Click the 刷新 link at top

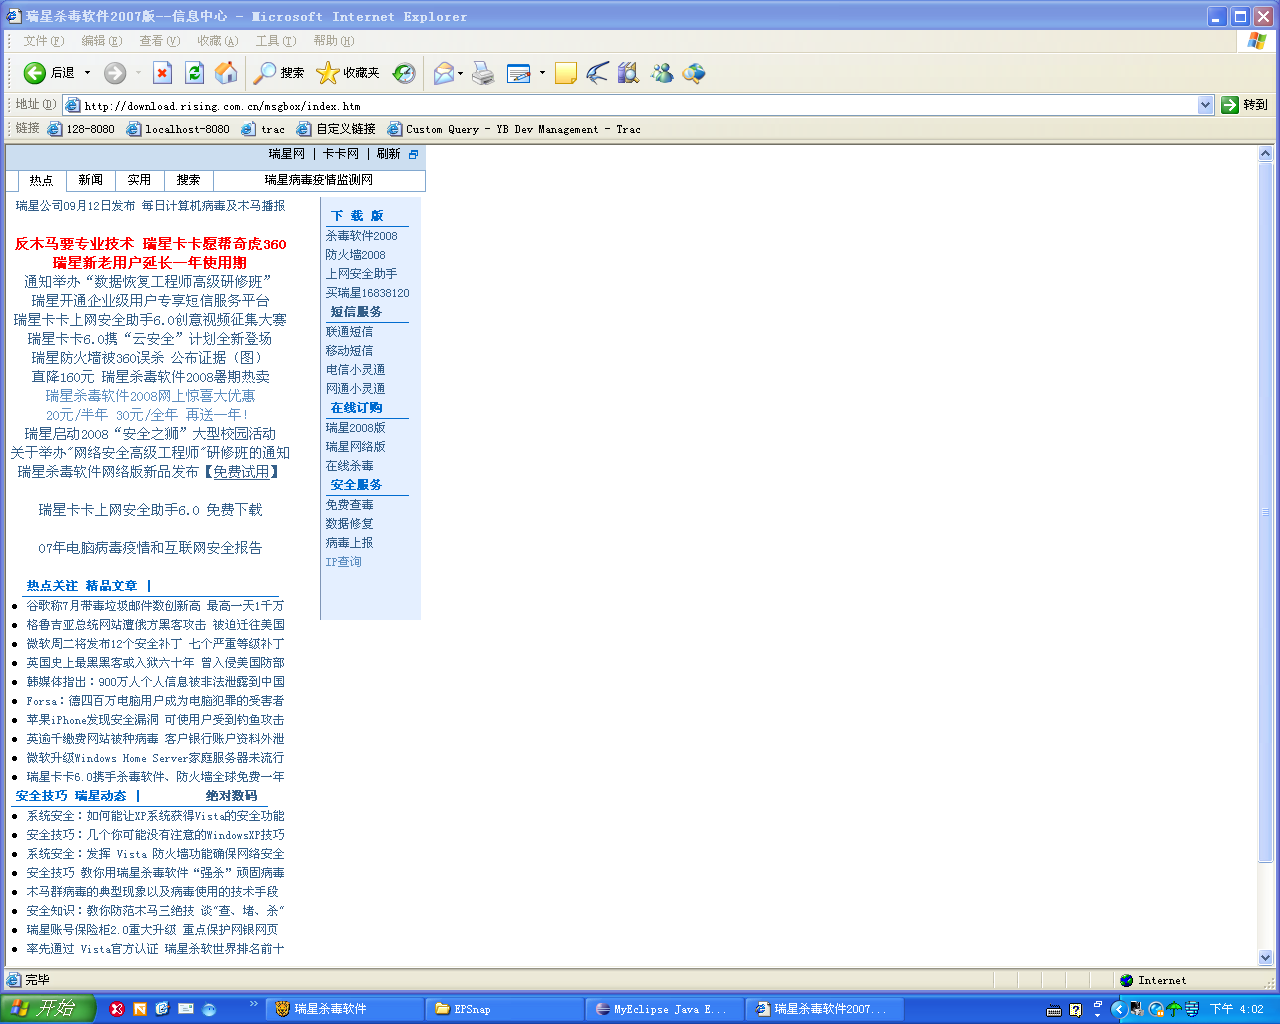389,154
